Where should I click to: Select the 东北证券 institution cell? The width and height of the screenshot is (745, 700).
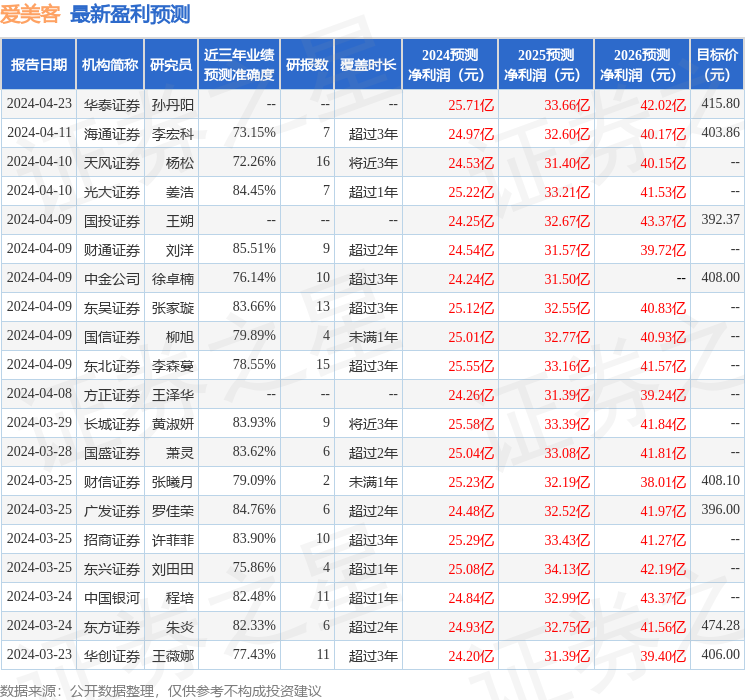[x=112, y=366]
